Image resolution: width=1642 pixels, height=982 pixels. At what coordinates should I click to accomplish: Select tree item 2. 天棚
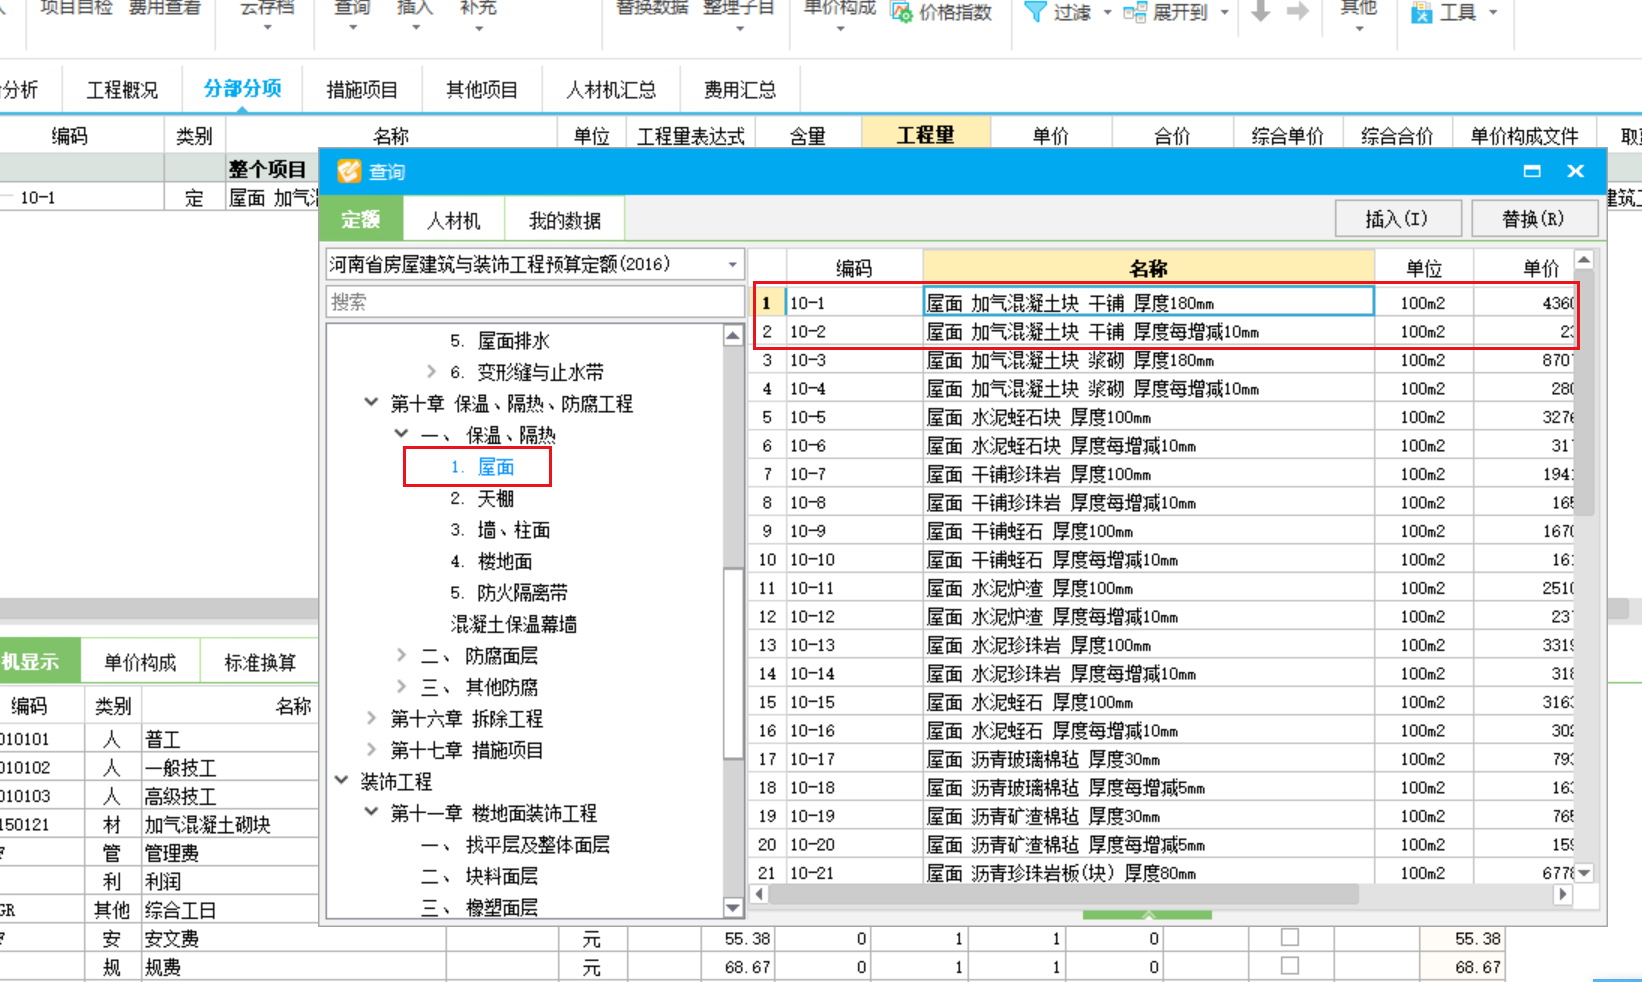tap(482, 498)
